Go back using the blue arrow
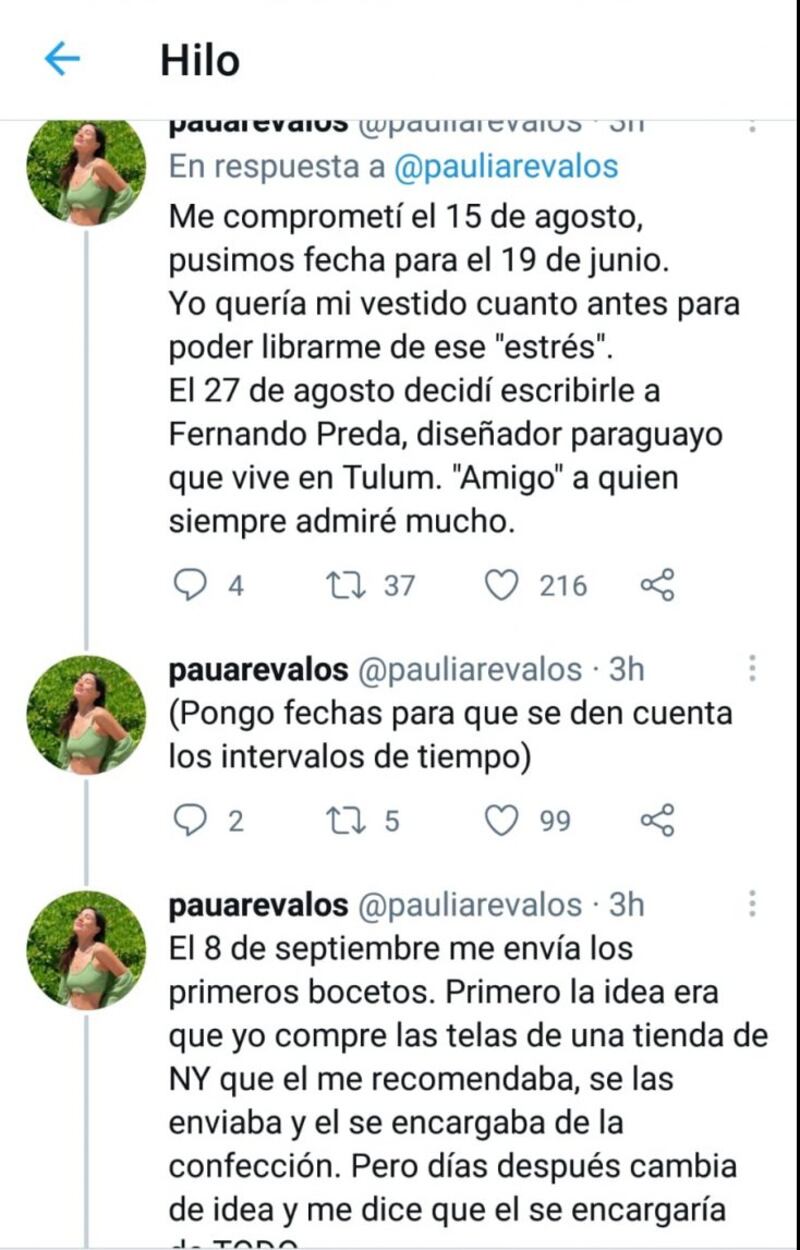 [x=62, y=61]
